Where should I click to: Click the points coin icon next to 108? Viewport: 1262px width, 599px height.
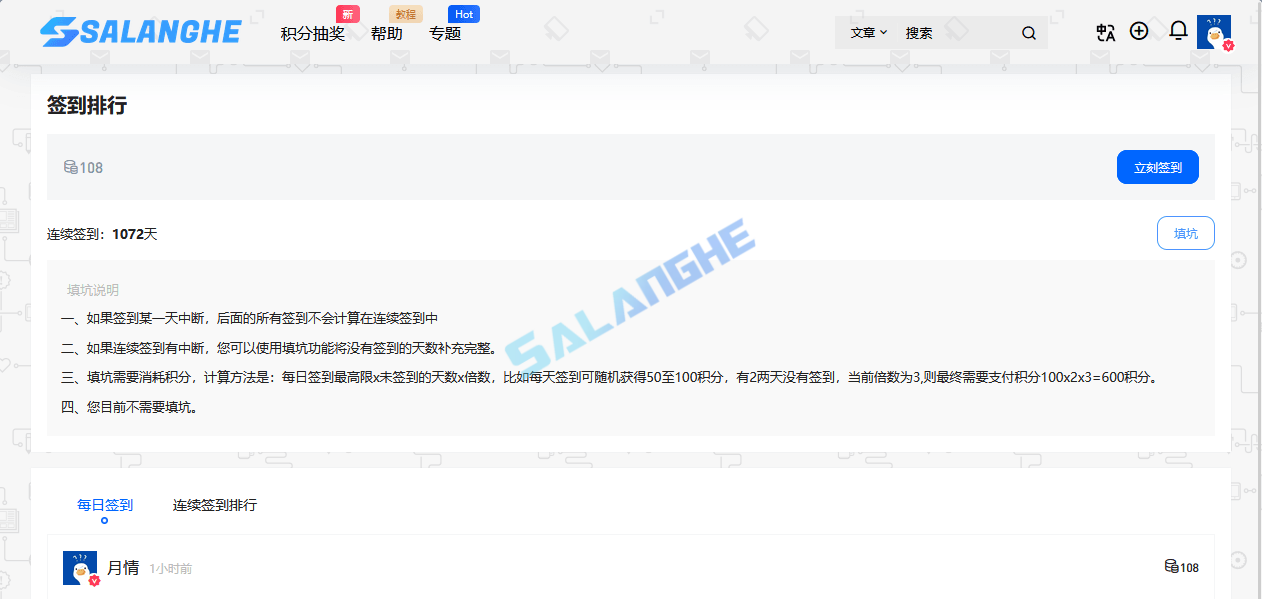click(x=70, y=167)
